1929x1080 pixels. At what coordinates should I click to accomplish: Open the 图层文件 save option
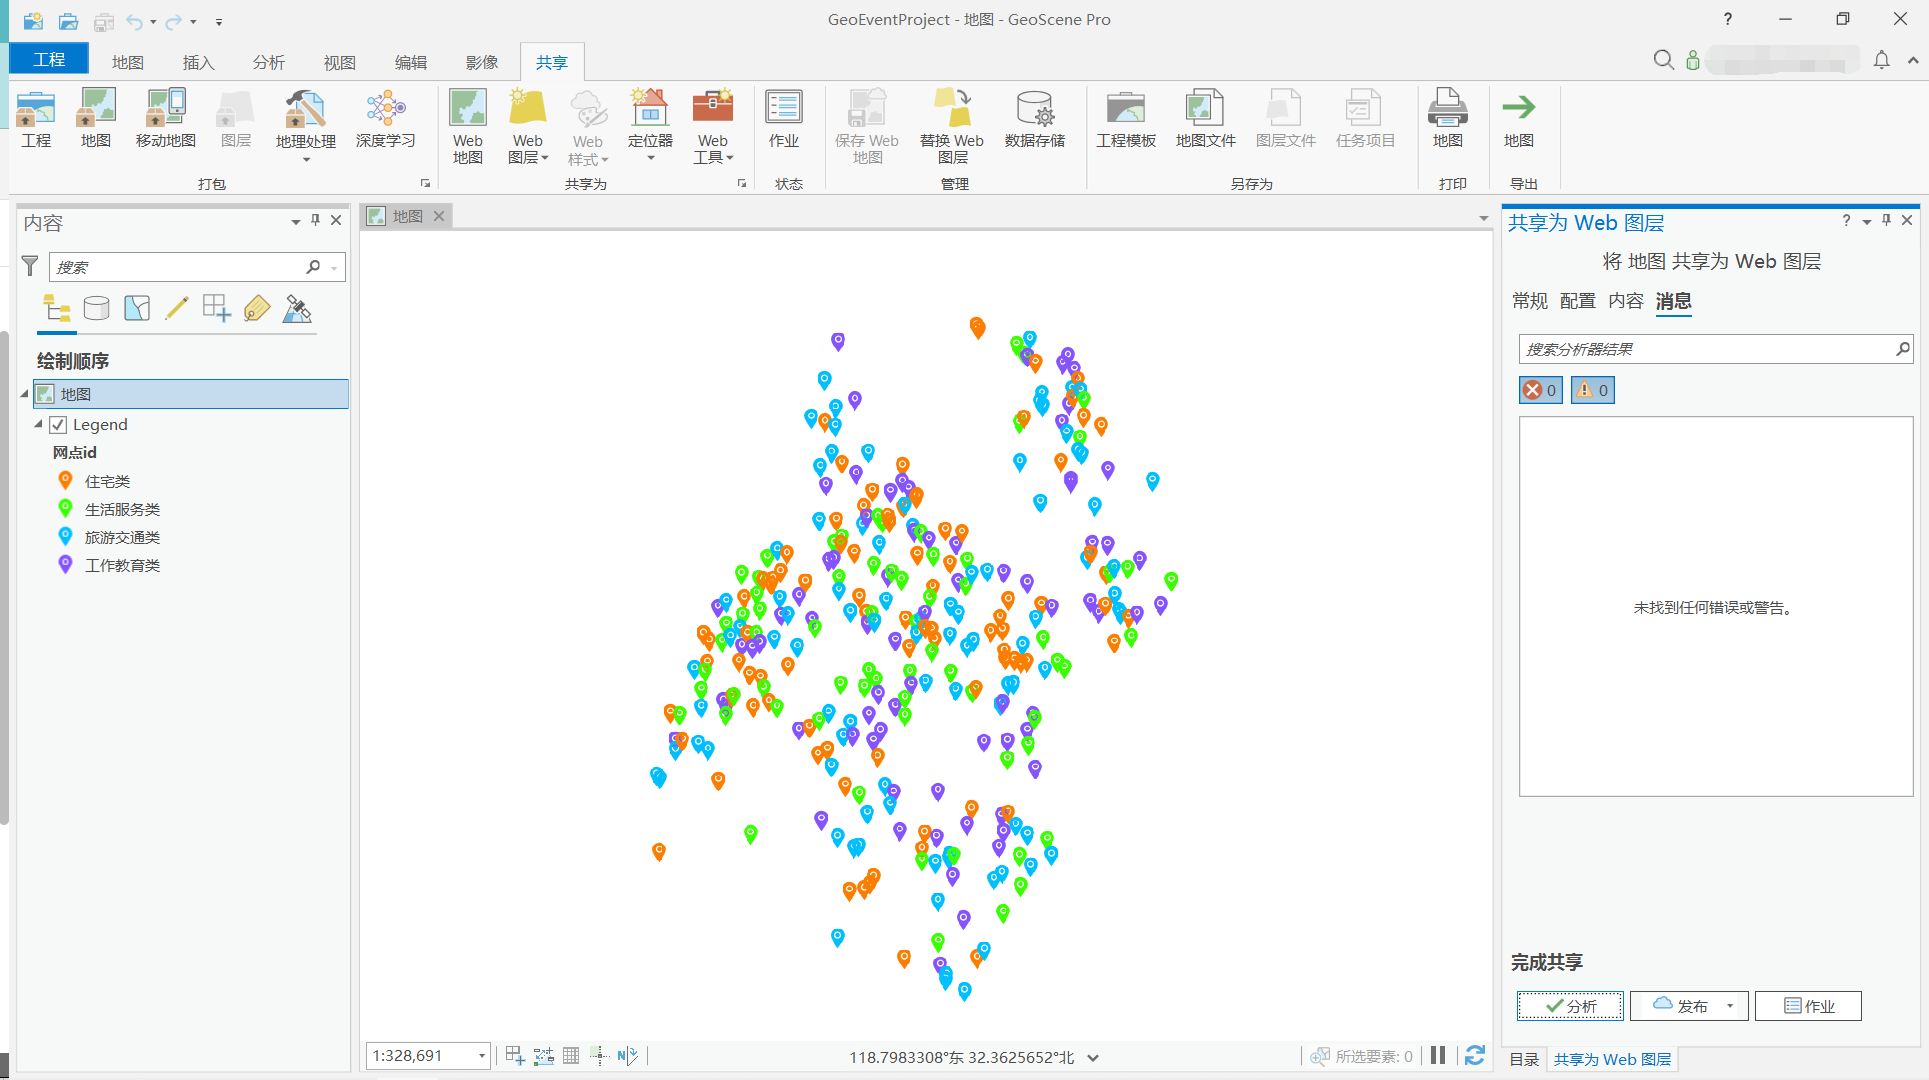(x=1284, y=122)
